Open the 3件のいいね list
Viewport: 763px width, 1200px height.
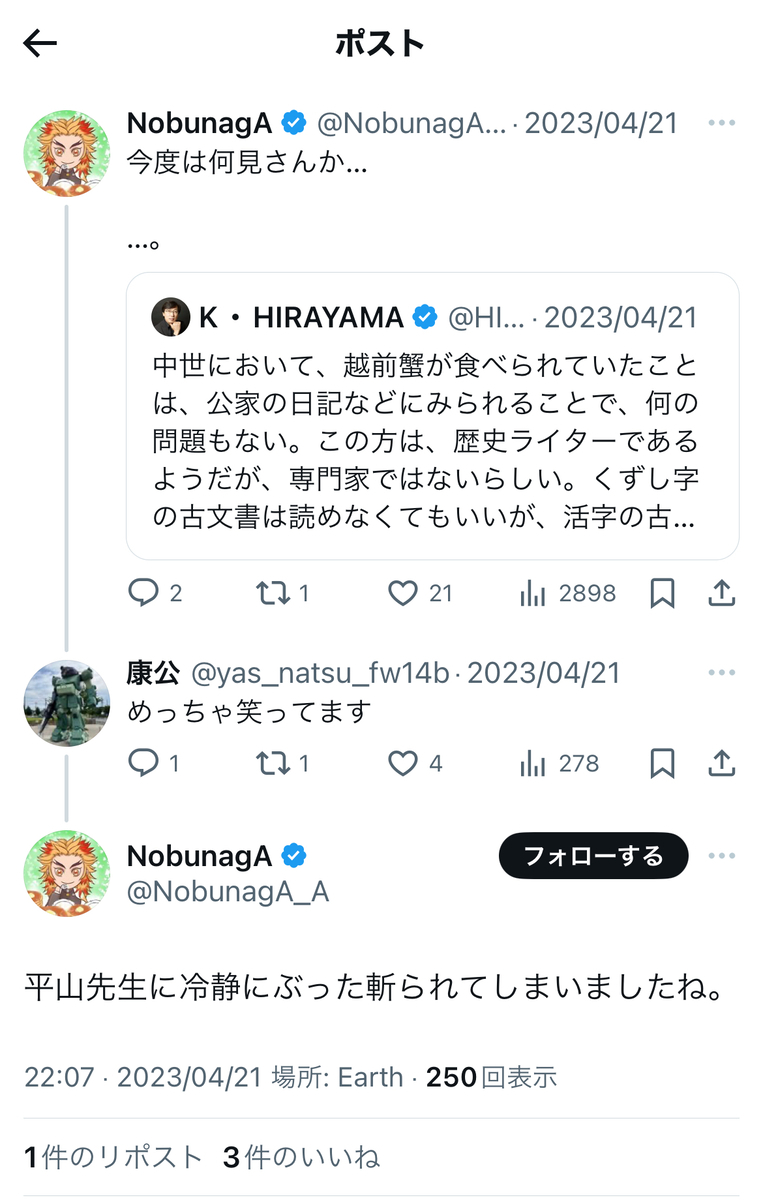coord(301,1158)
